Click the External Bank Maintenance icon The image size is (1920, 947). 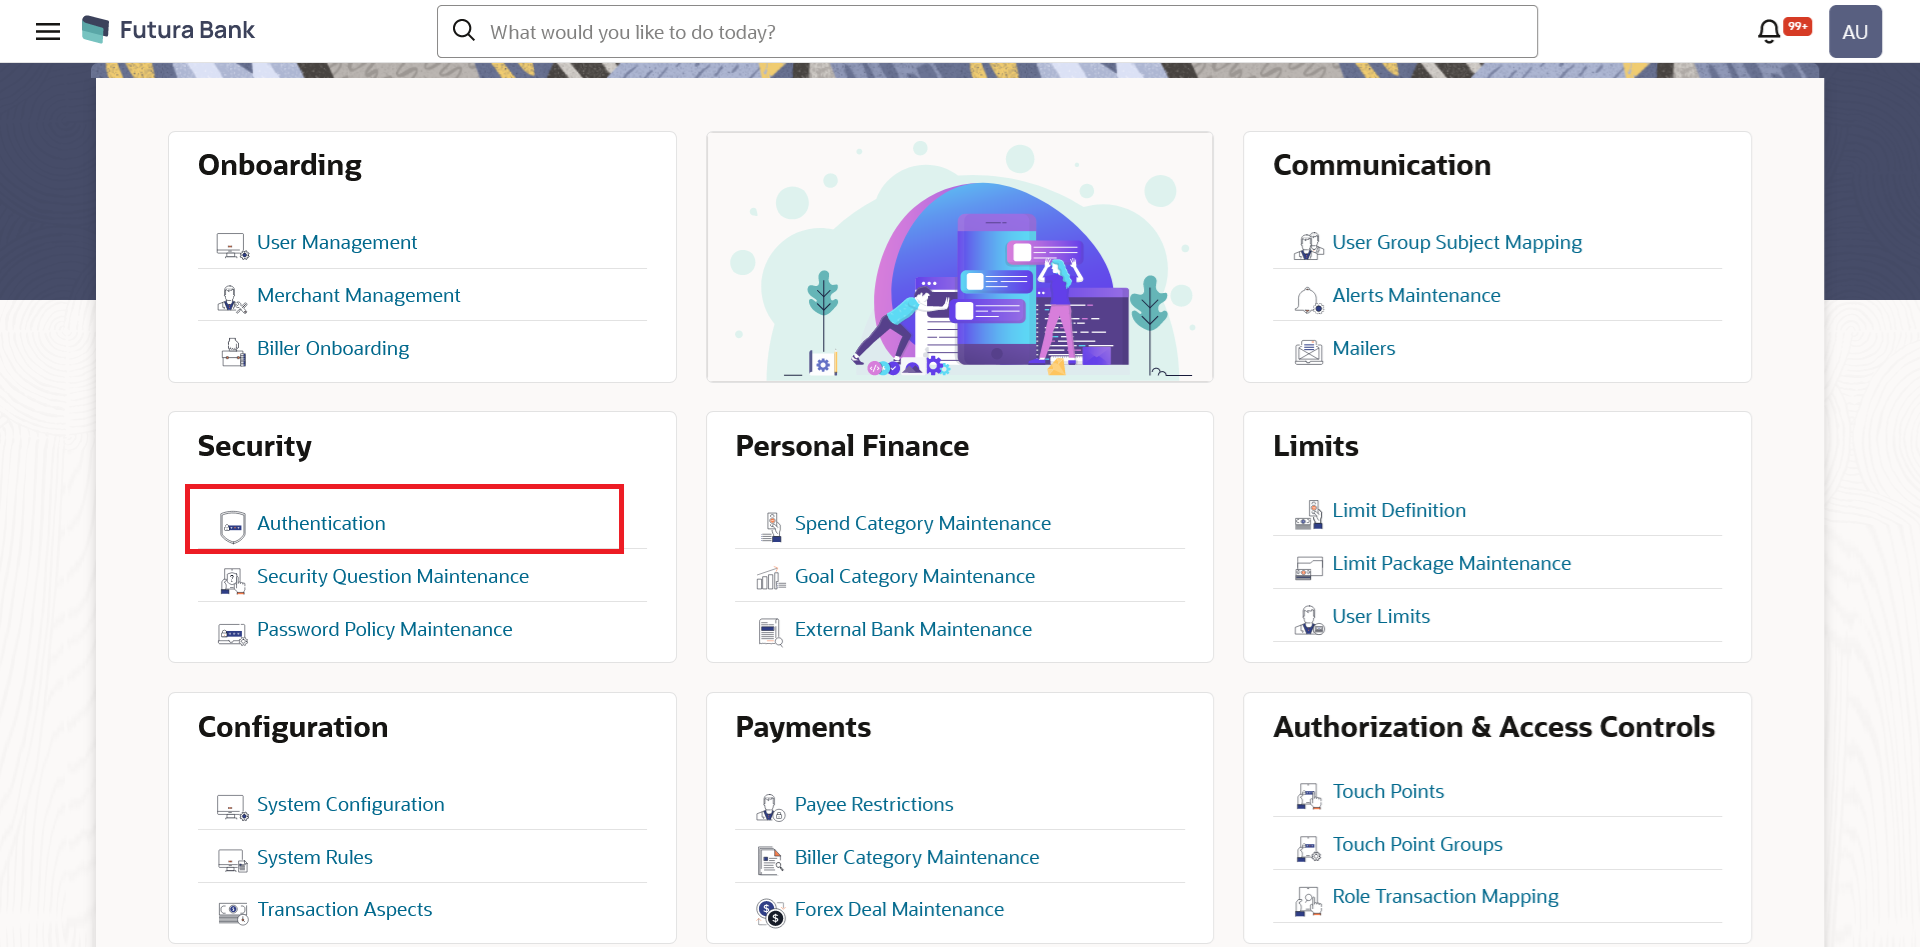tap(770, 632)
